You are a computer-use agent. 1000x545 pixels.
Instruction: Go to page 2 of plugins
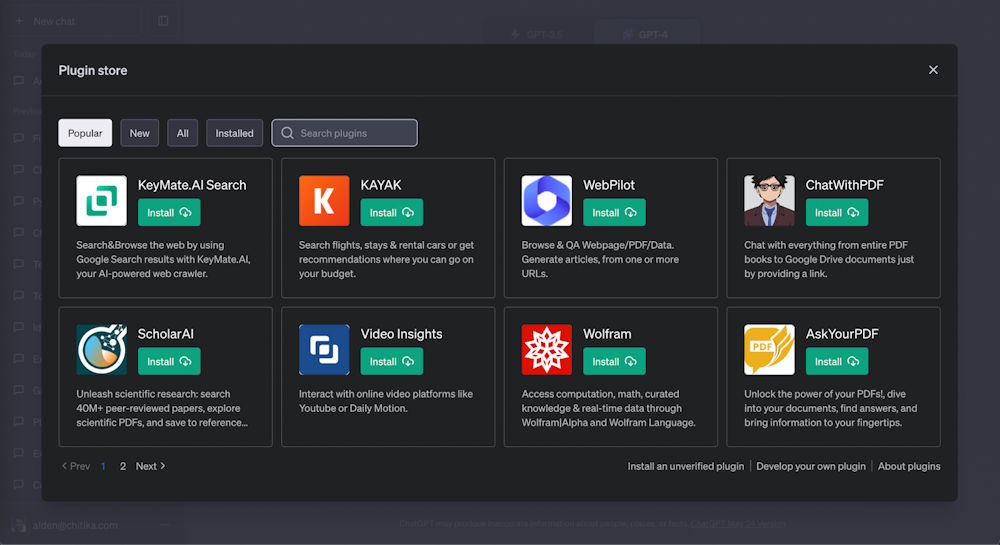[123, 466]
